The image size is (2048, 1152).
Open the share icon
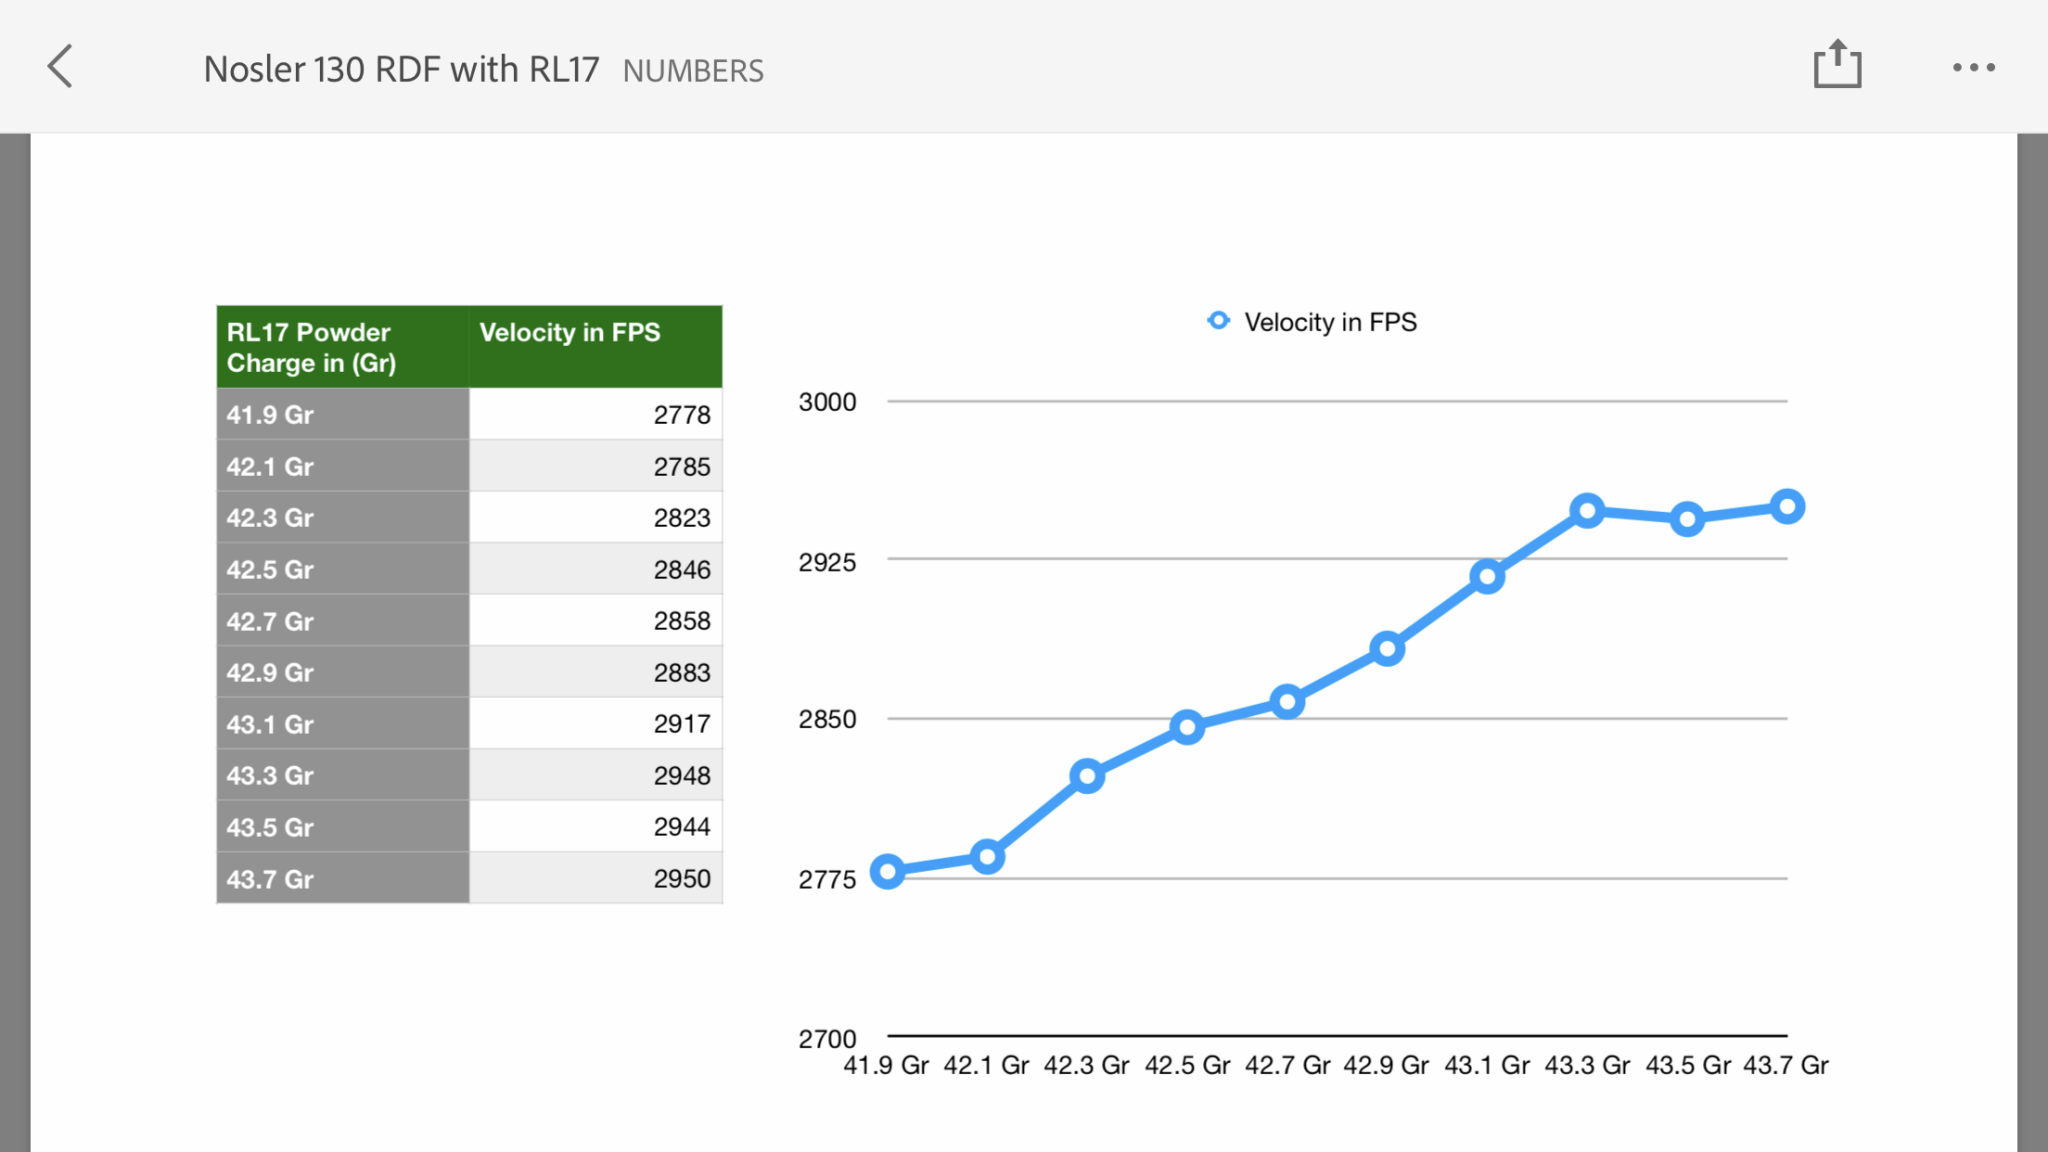click(x=1837, y=65)
